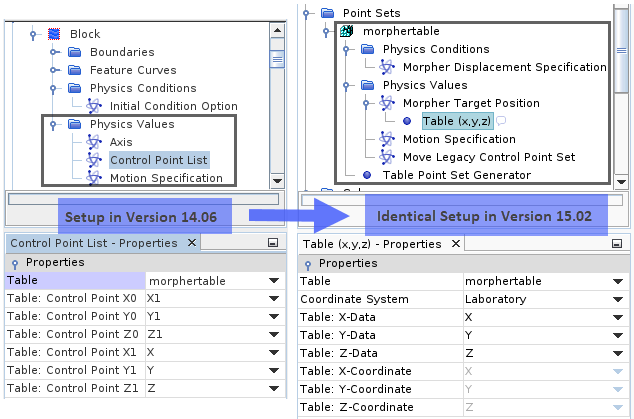
Task: Select the Boundaries folder icon
Action: click(74, 52)
